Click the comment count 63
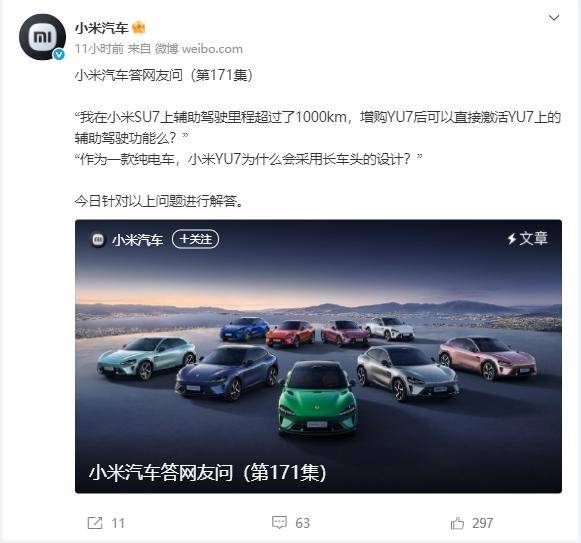Image resolution: width=581 pixels, height=543 pixels. pos(302,523)
